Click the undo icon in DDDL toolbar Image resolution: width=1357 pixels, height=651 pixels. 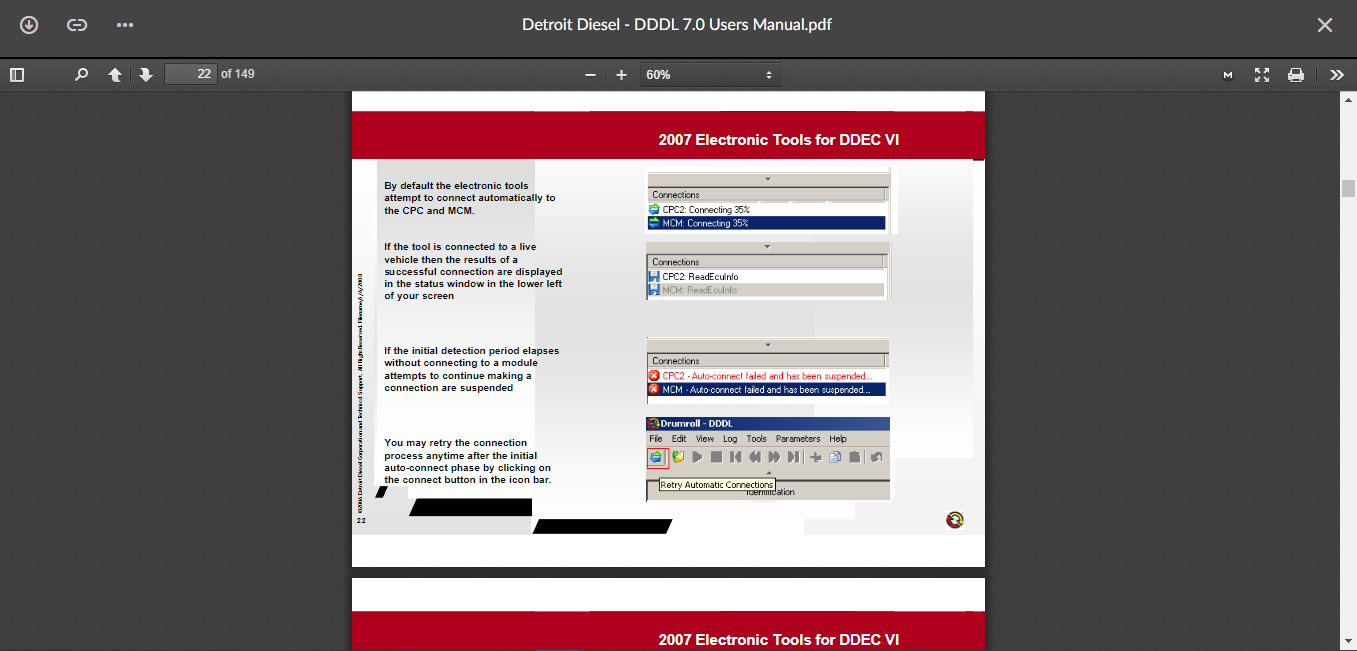(877, 457)
